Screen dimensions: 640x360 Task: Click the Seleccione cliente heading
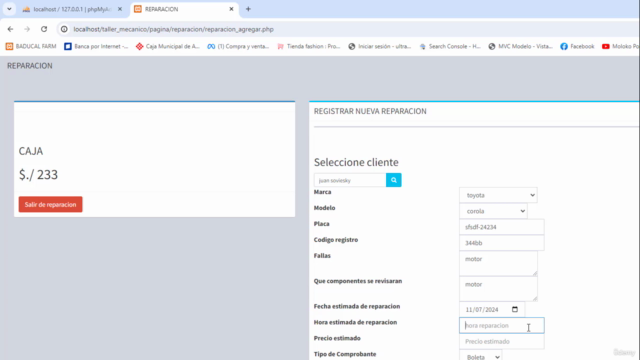point(356,162)
